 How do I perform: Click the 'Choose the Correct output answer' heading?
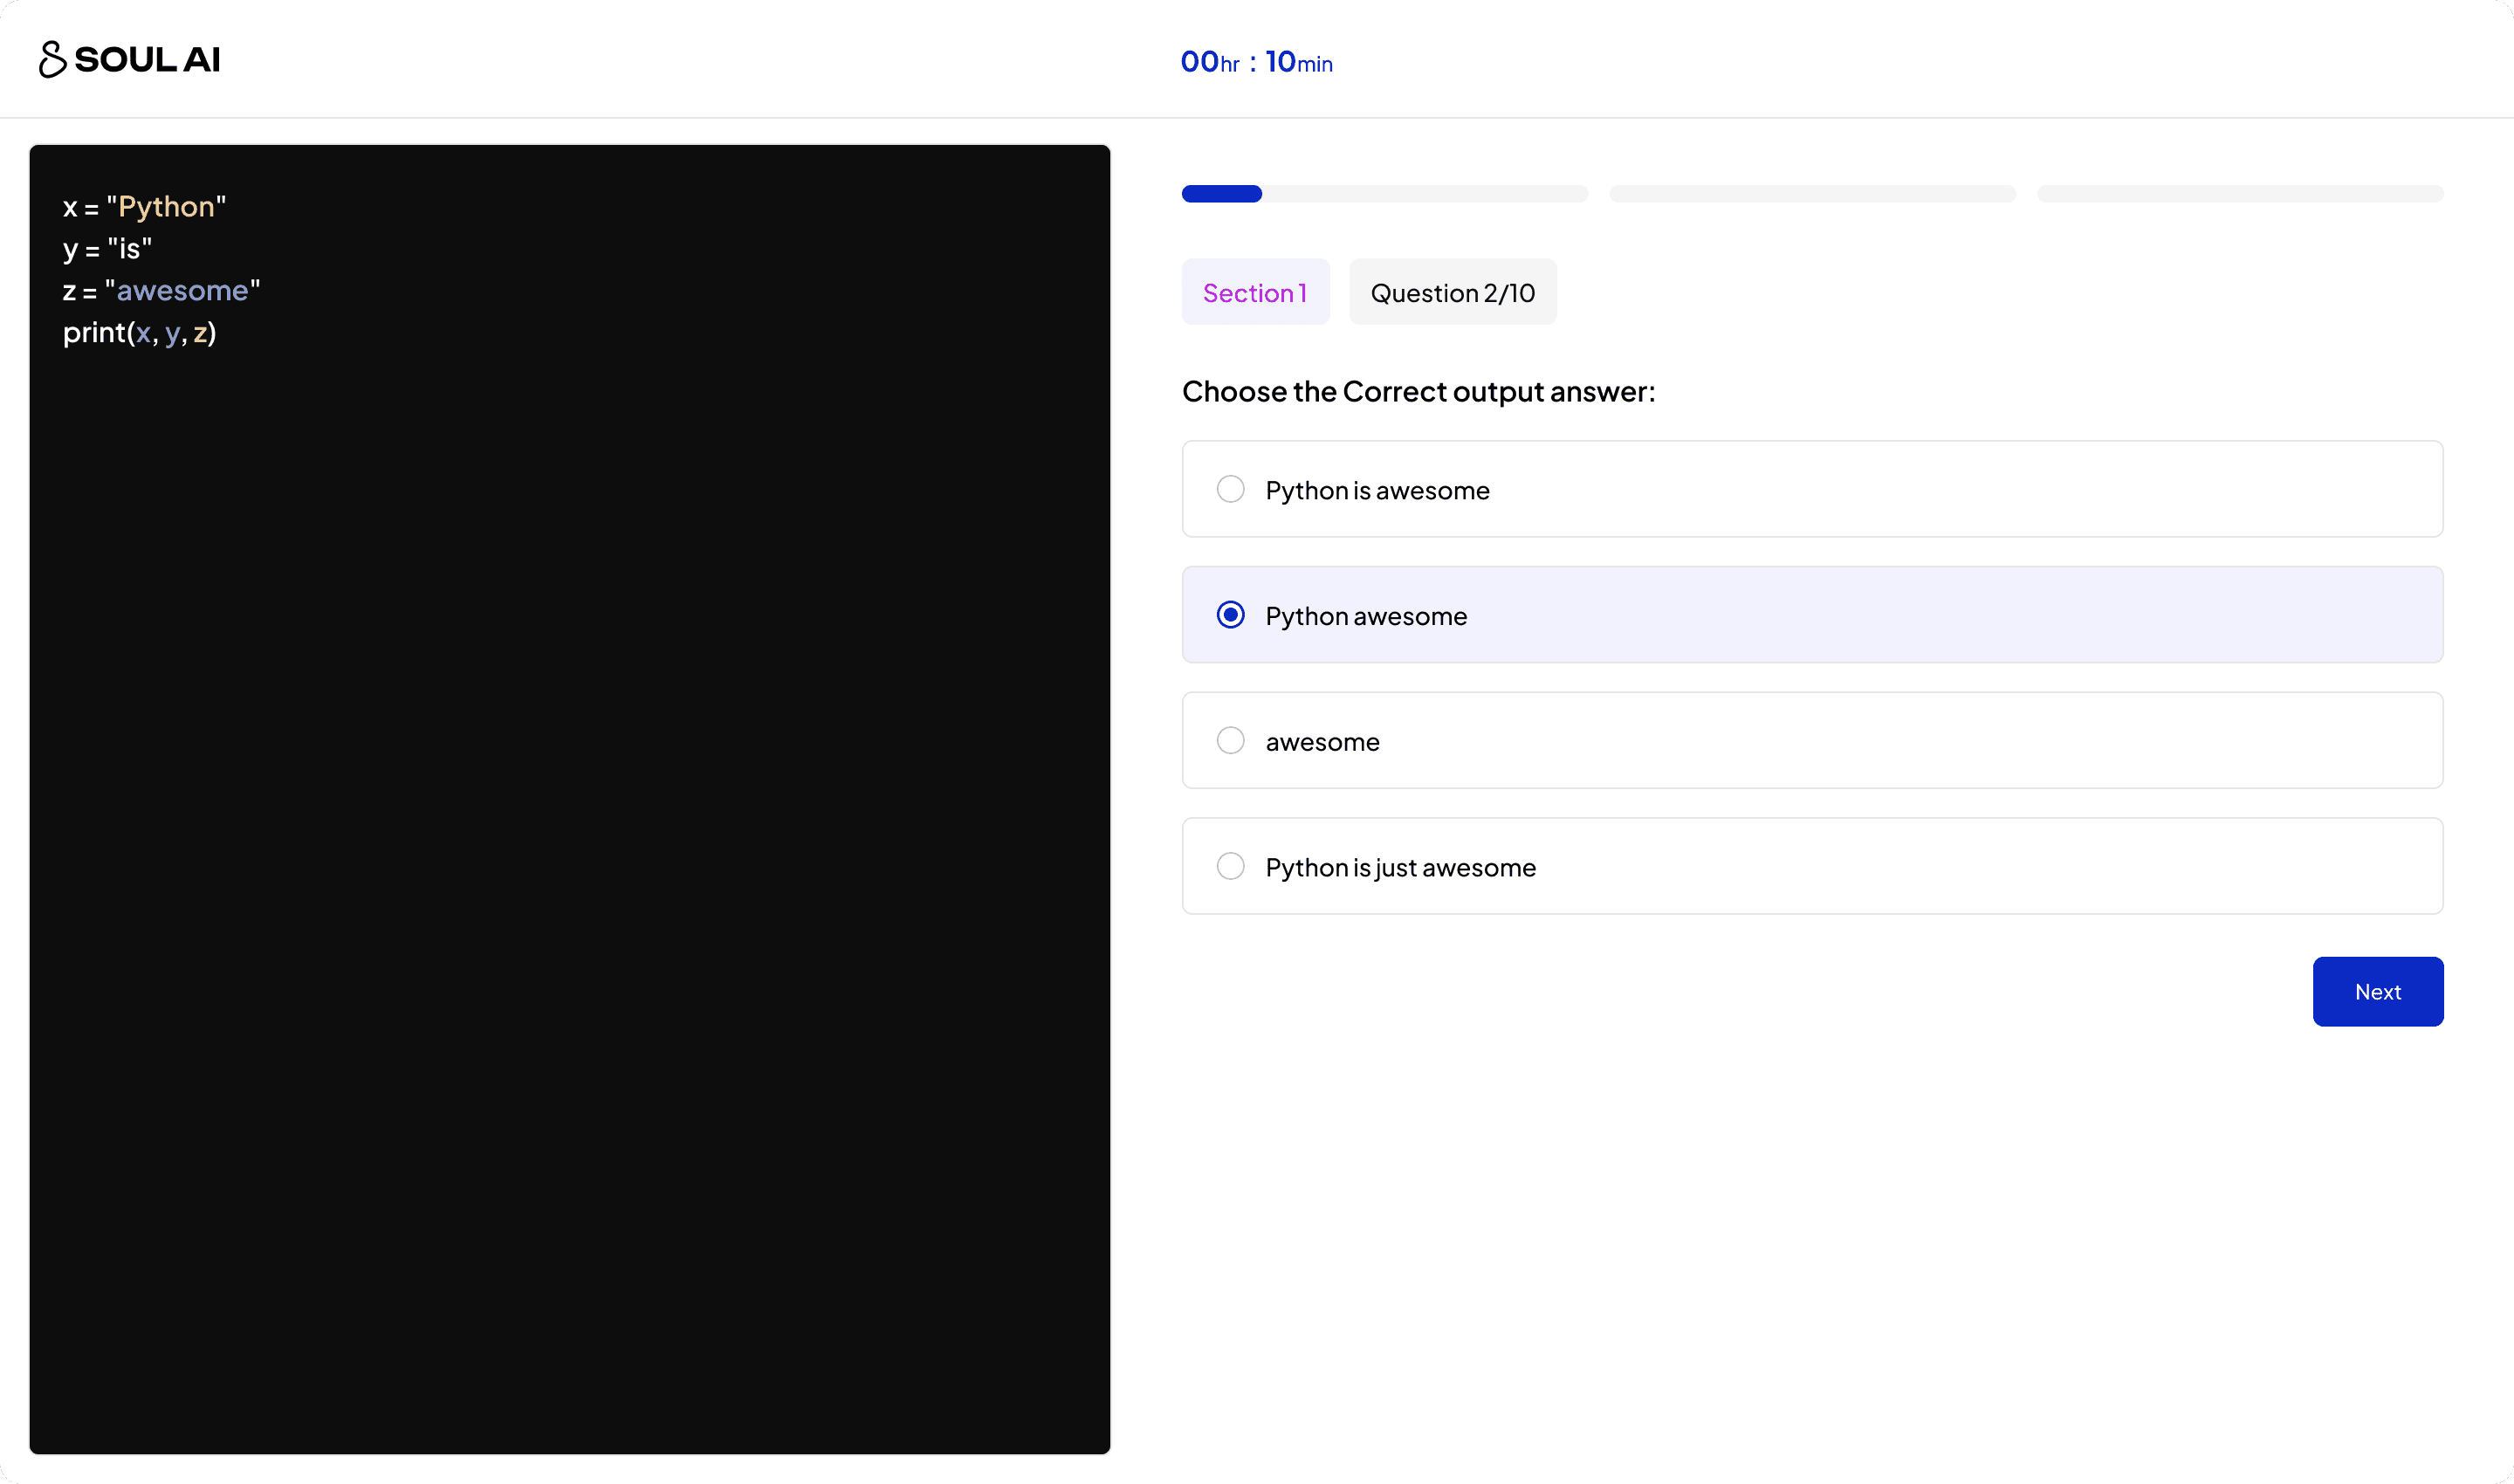(1418, 392)
